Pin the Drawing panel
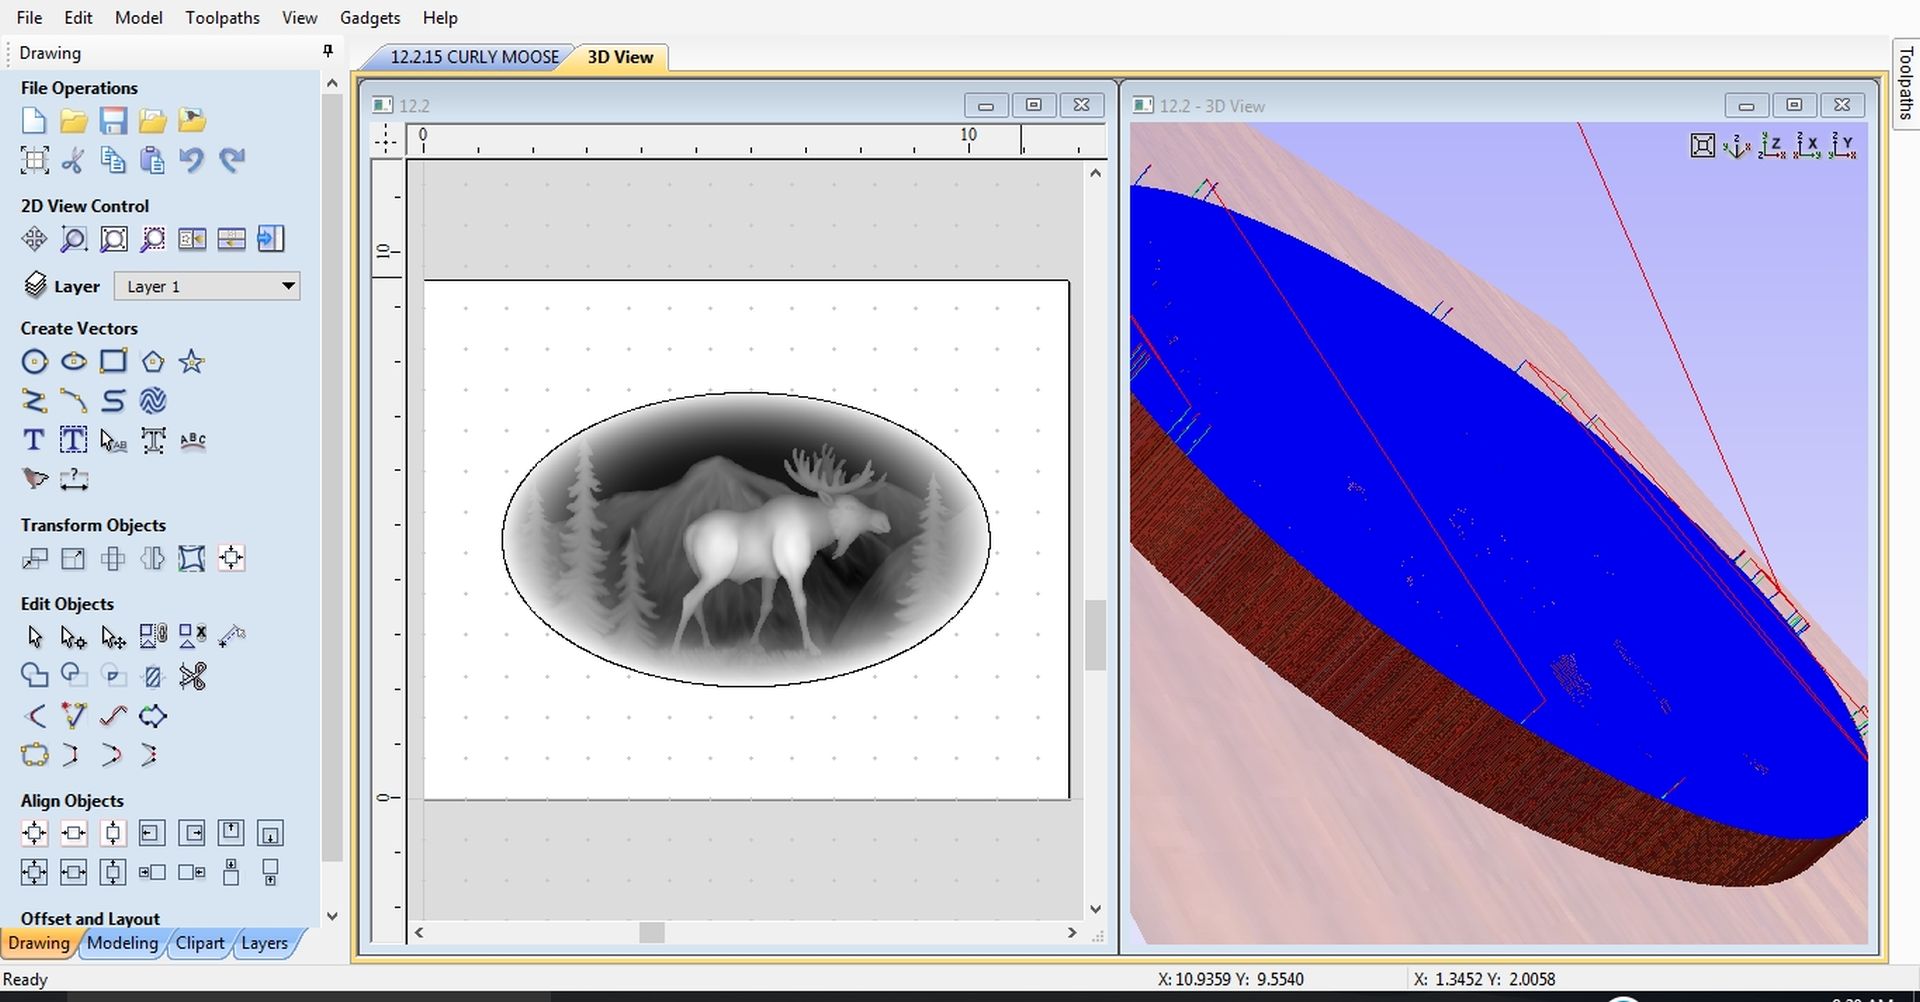This screenshot has height=1002, width=1920. tap(327, 51)
